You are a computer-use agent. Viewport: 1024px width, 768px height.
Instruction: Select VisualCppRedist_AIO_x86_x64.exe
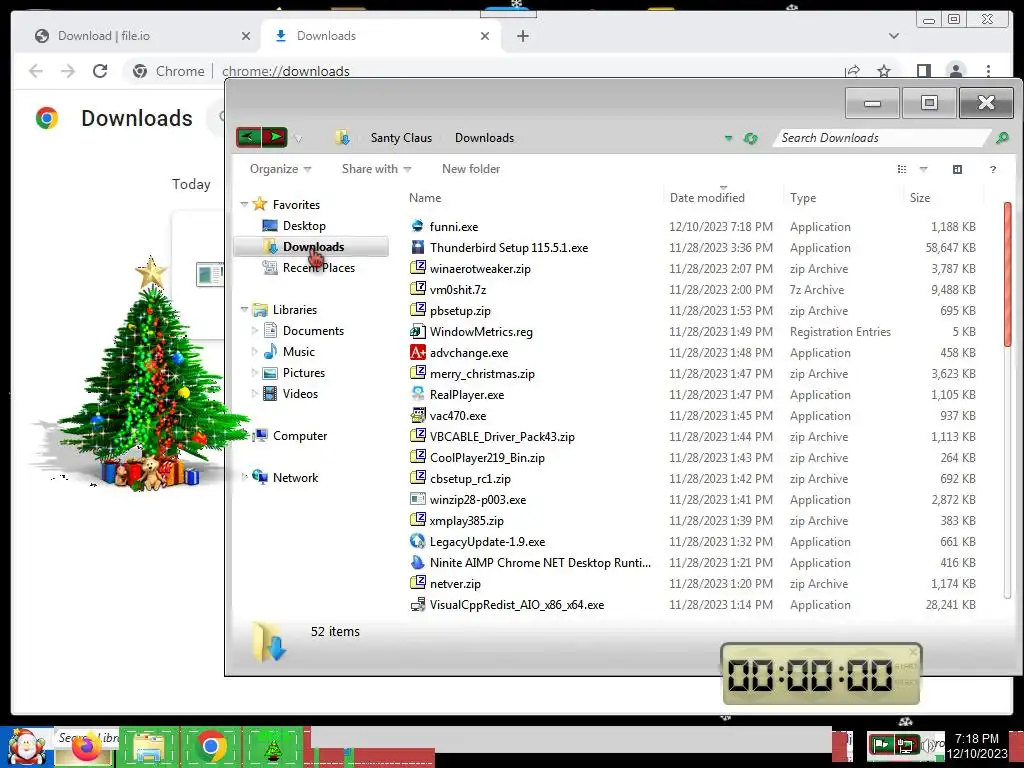(517, 605)
